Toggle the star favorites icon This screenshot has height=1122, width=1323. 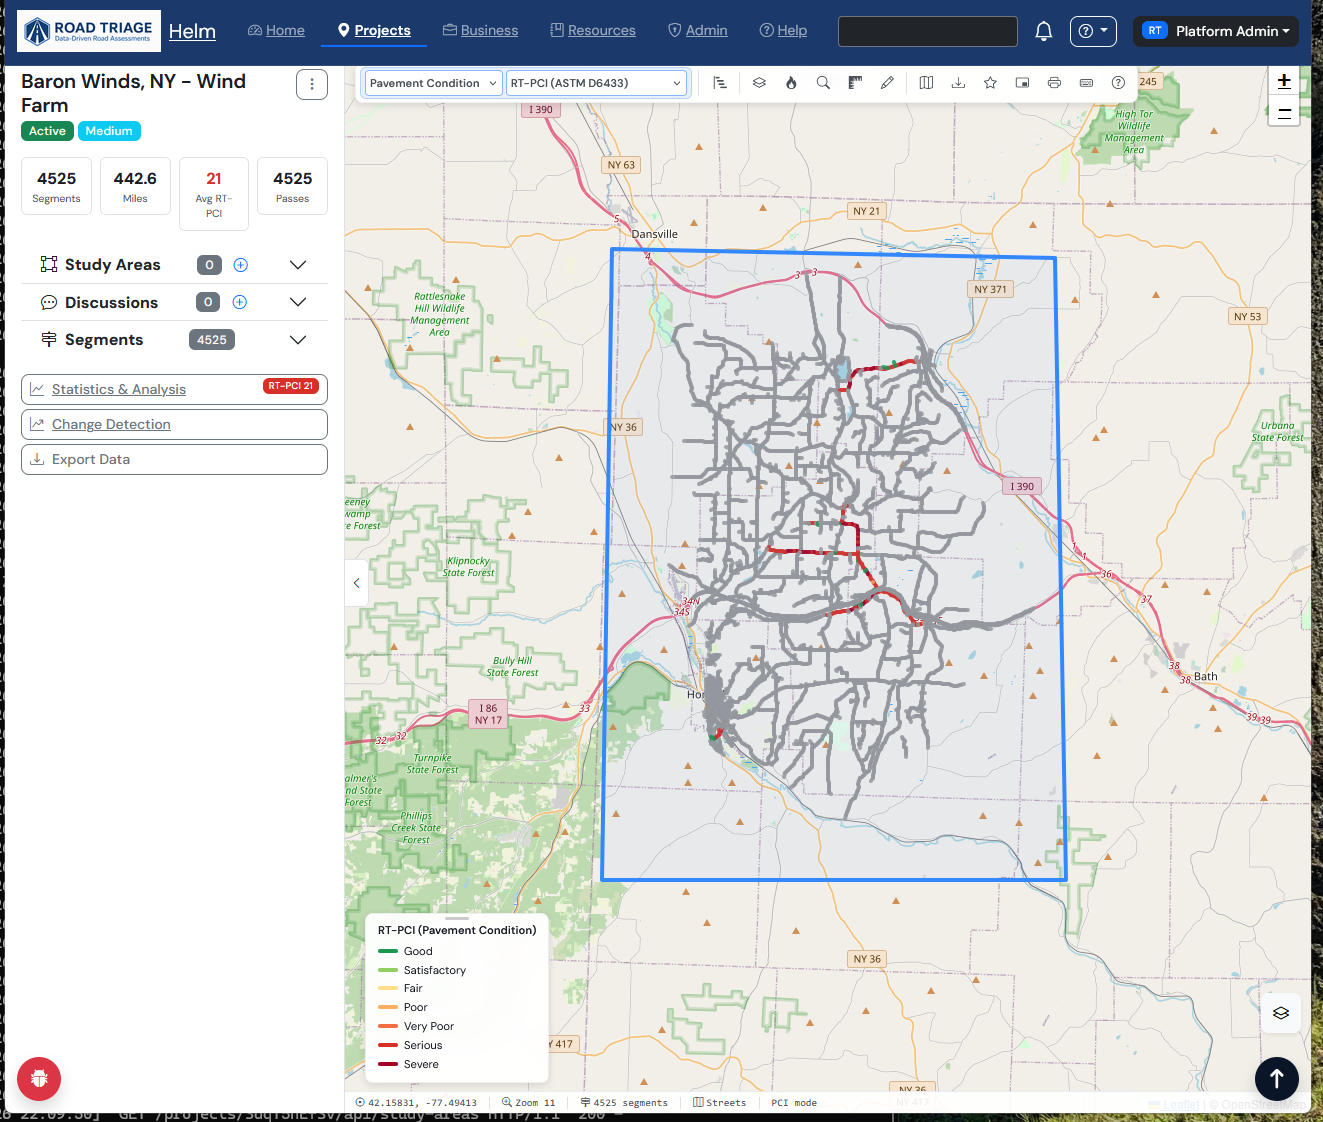(x=990, y=83)
